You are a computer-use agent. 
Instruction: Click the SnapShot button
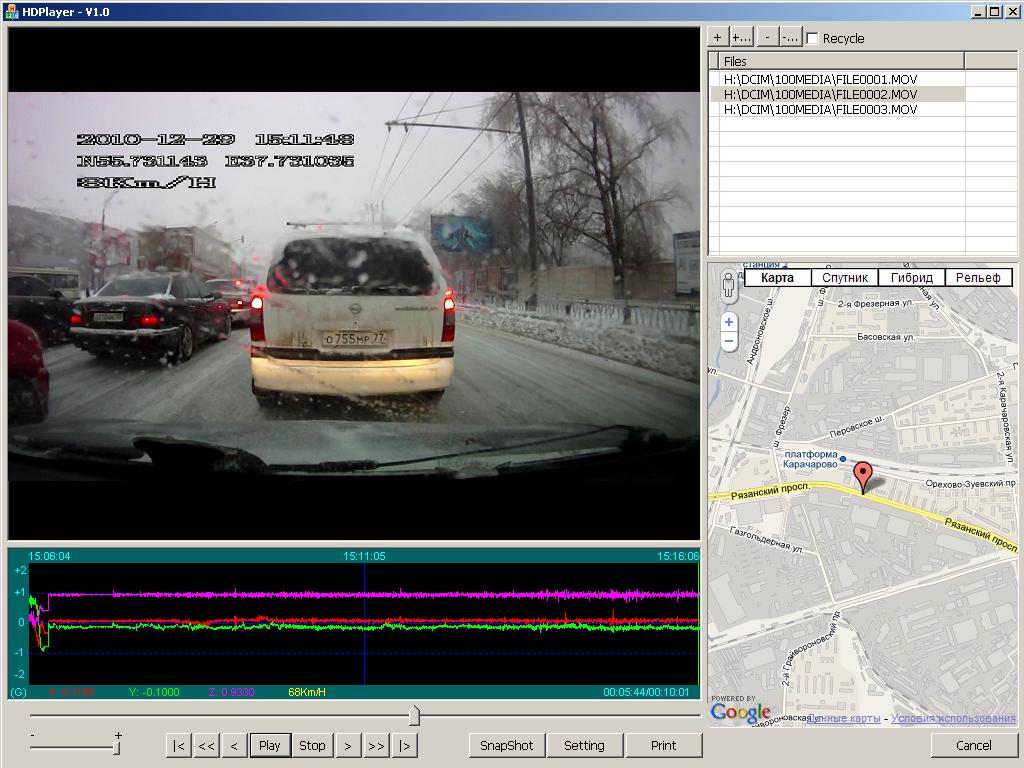click(506, 745)
